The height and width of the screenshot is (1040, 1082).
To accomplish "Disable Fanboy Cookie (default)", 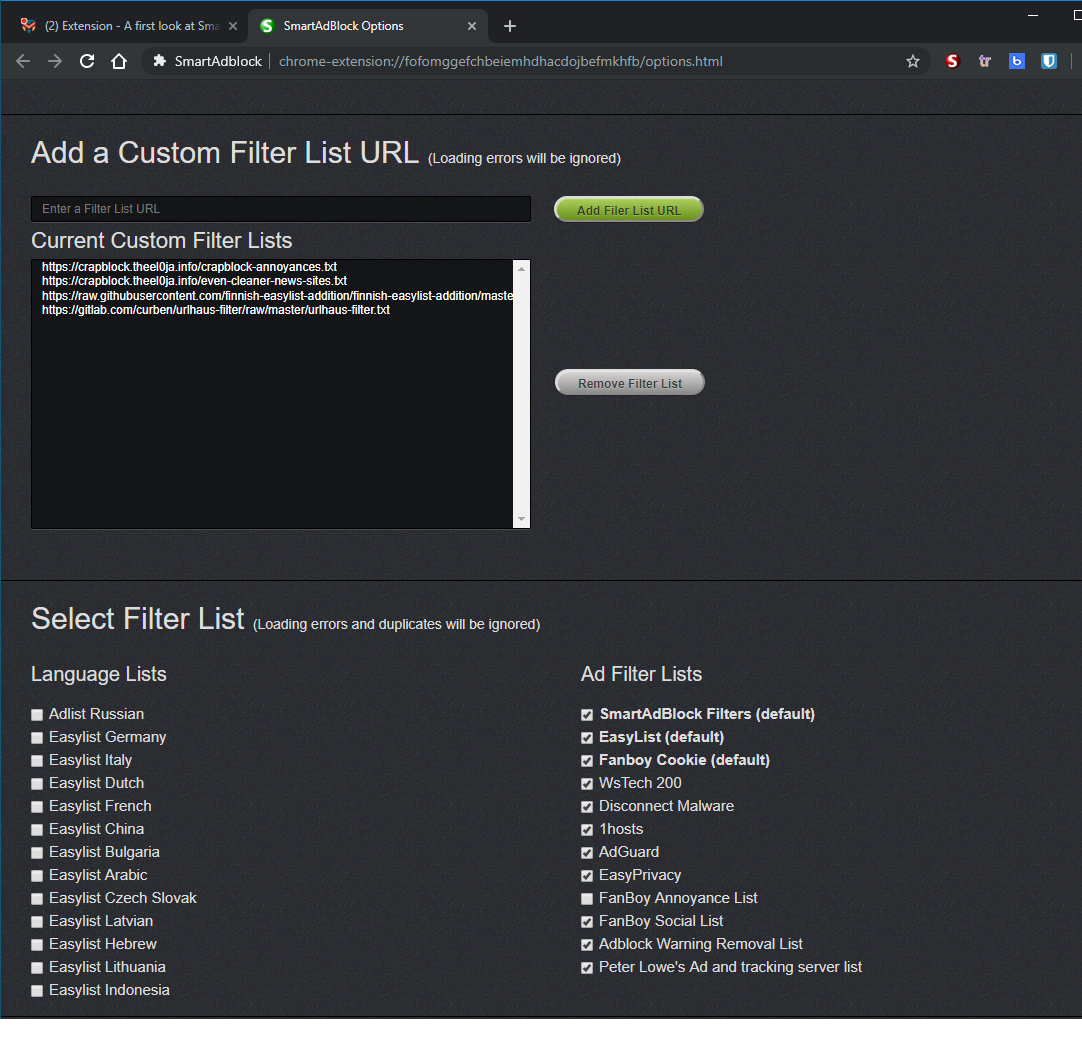I will [x=587, y=761].
